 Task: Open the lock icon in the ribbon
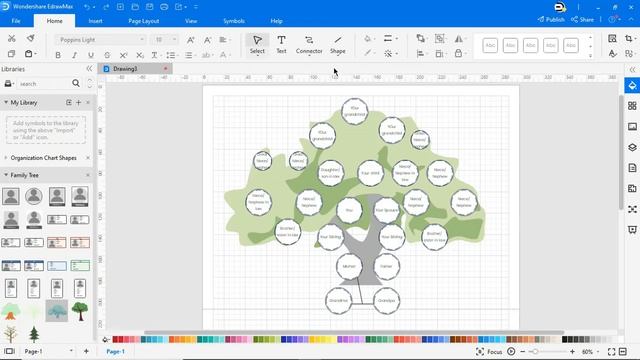(459, 53)
